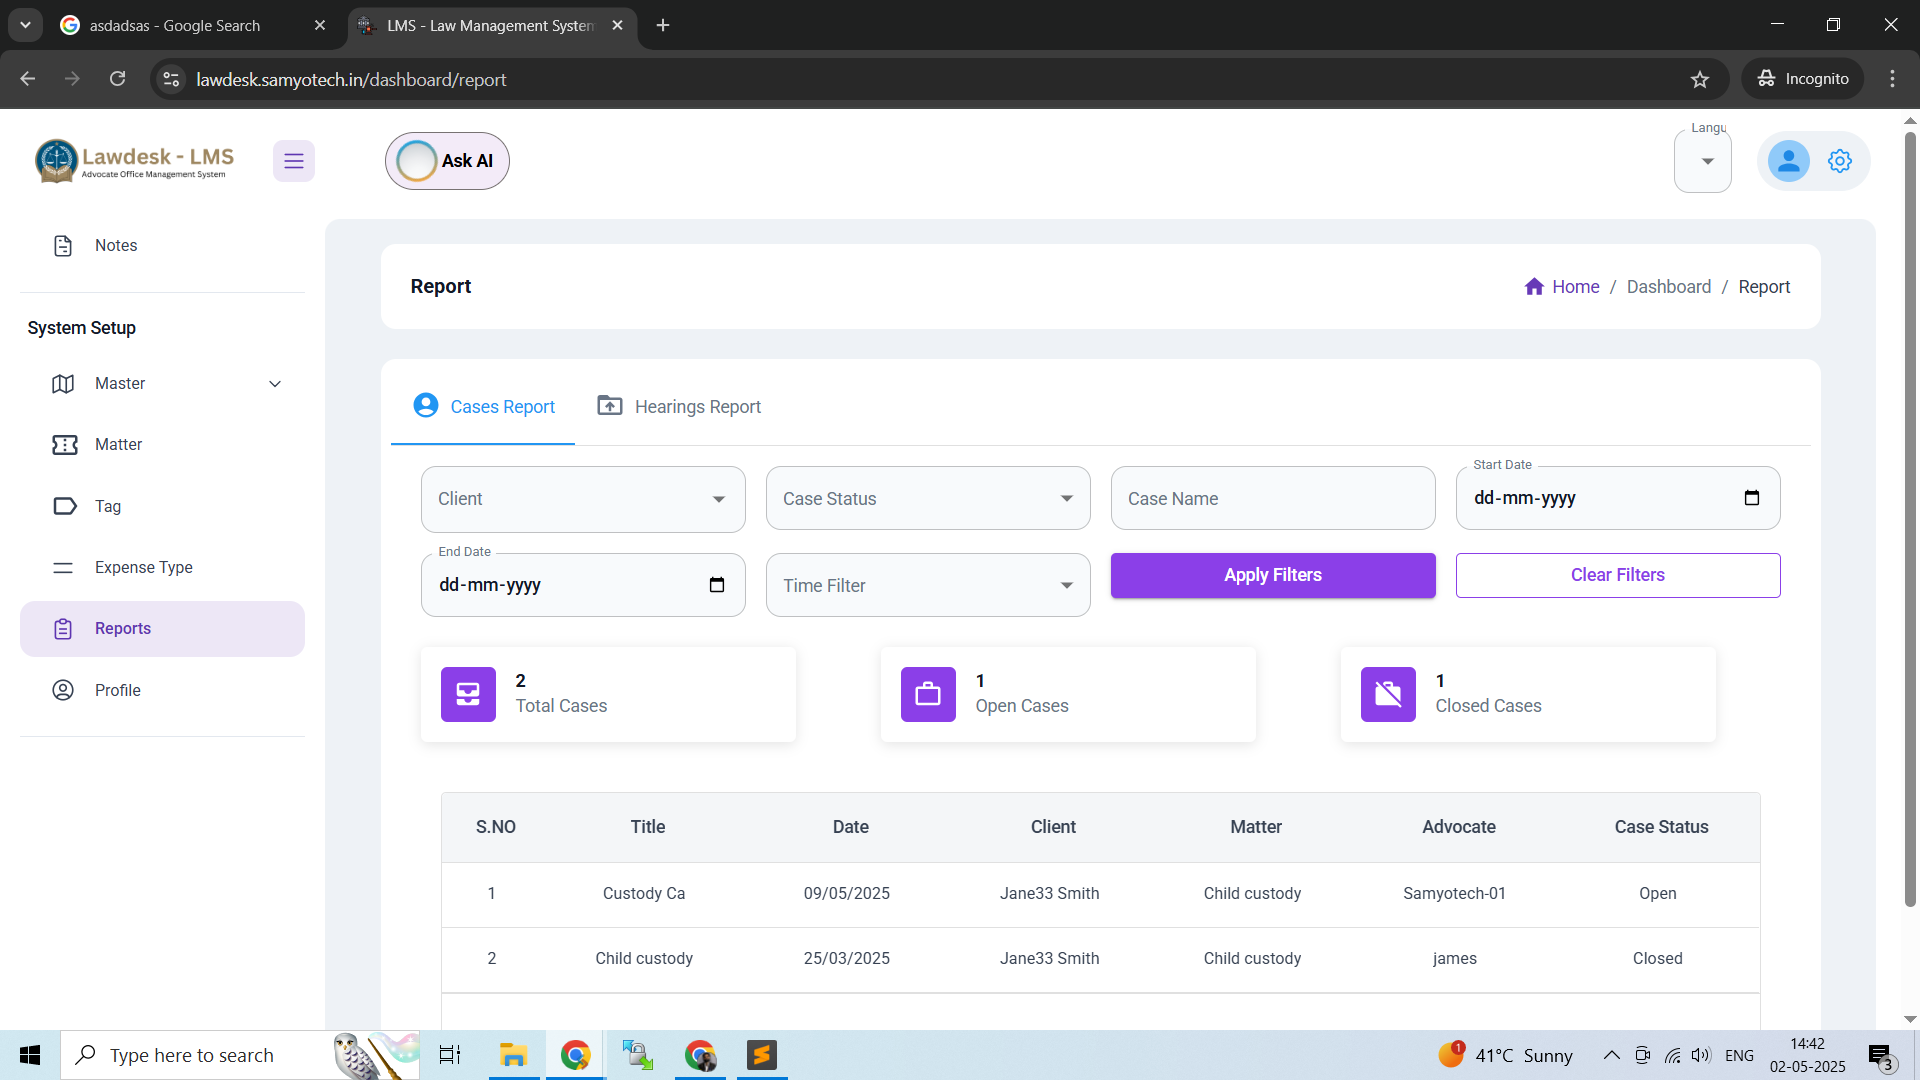Viewport: 1920px width, 1080px height.
Task: Open the Notes section icon
Action: click(63, 245)
